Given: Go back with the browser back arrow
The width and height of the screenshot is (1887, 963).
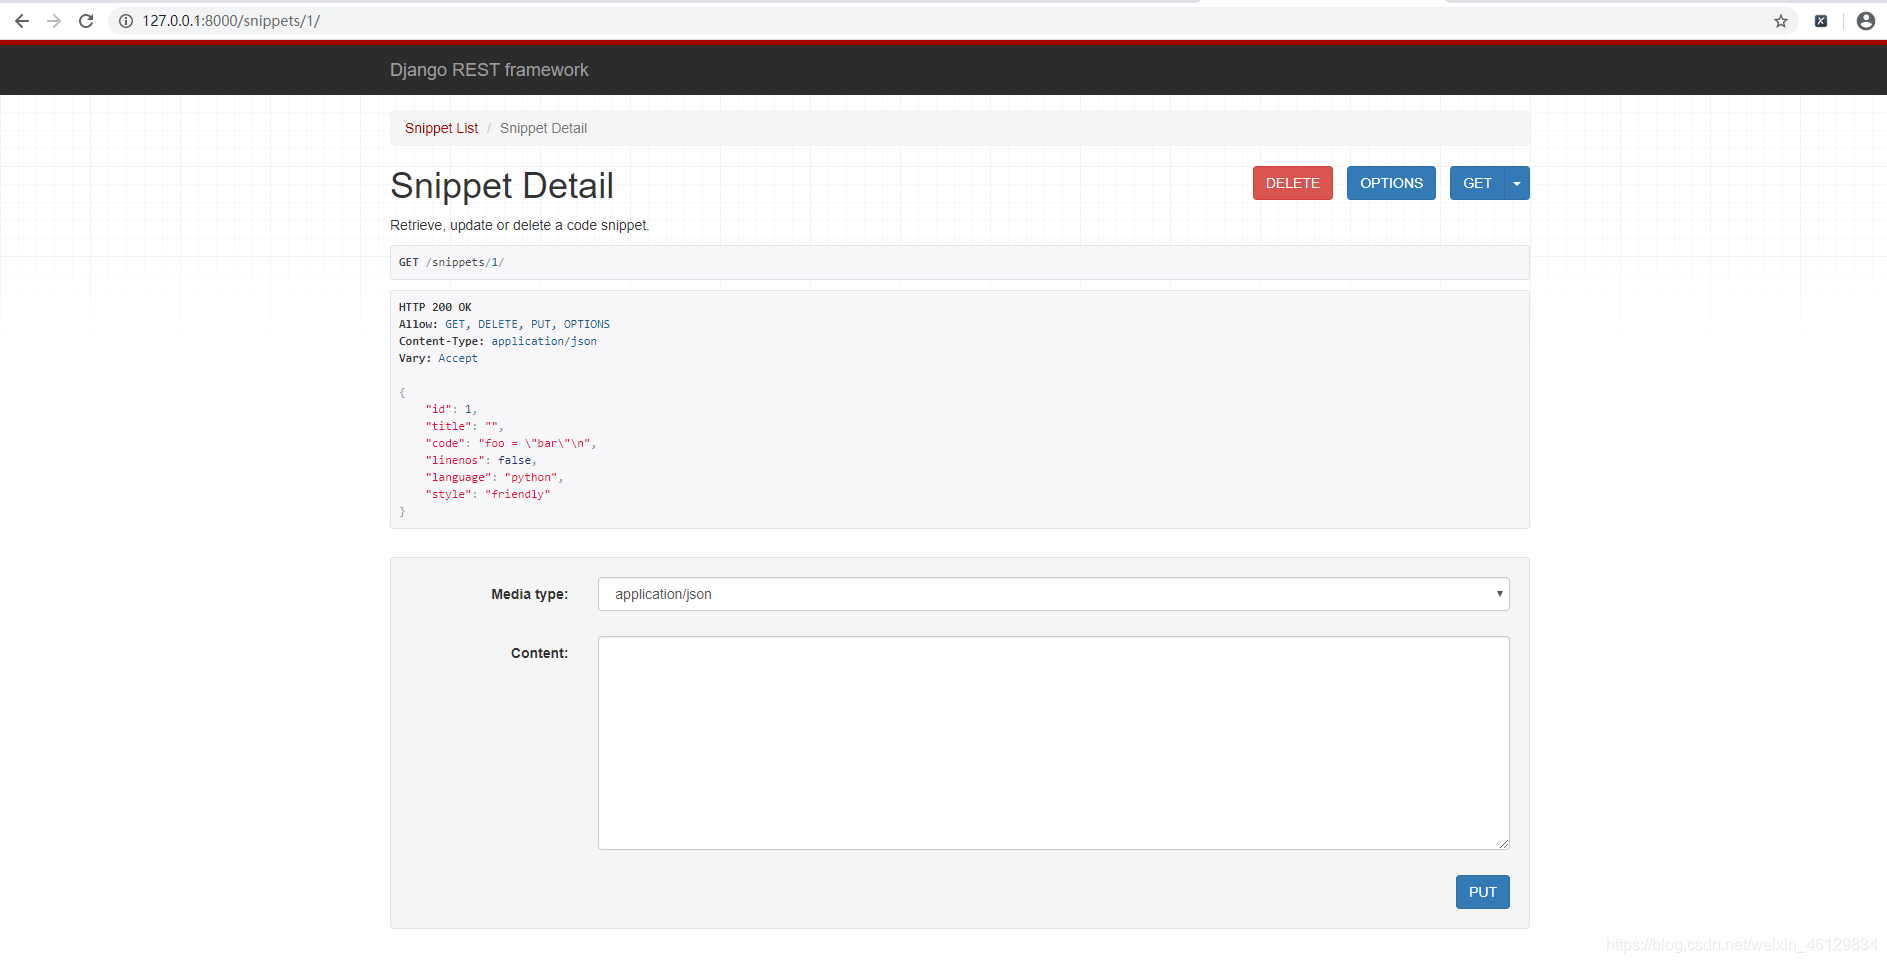Looking at the screenshot, I should coord(21,21).
